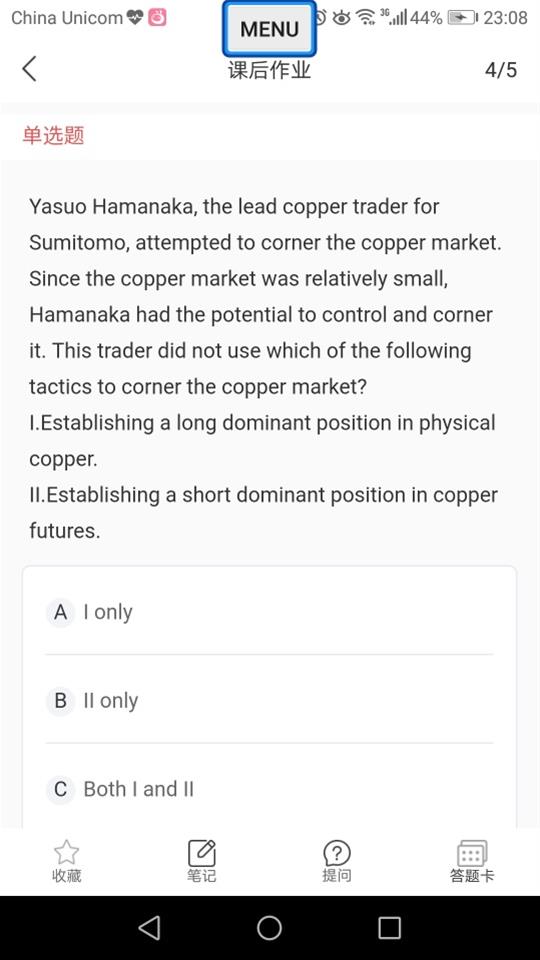Open the favorites star icon

[x=67, y=852]
